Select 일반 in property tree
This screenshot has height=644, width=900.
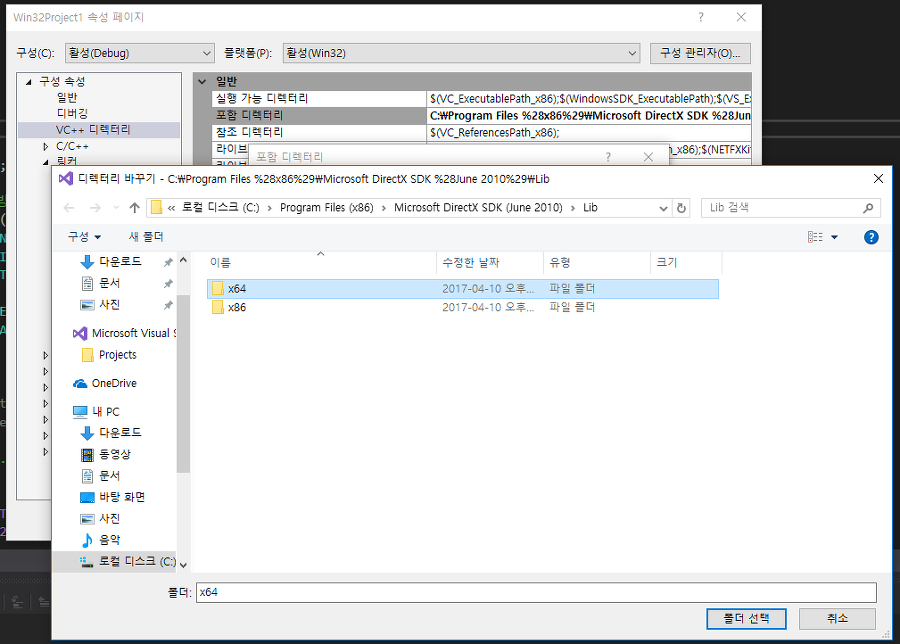coord(67,98)
